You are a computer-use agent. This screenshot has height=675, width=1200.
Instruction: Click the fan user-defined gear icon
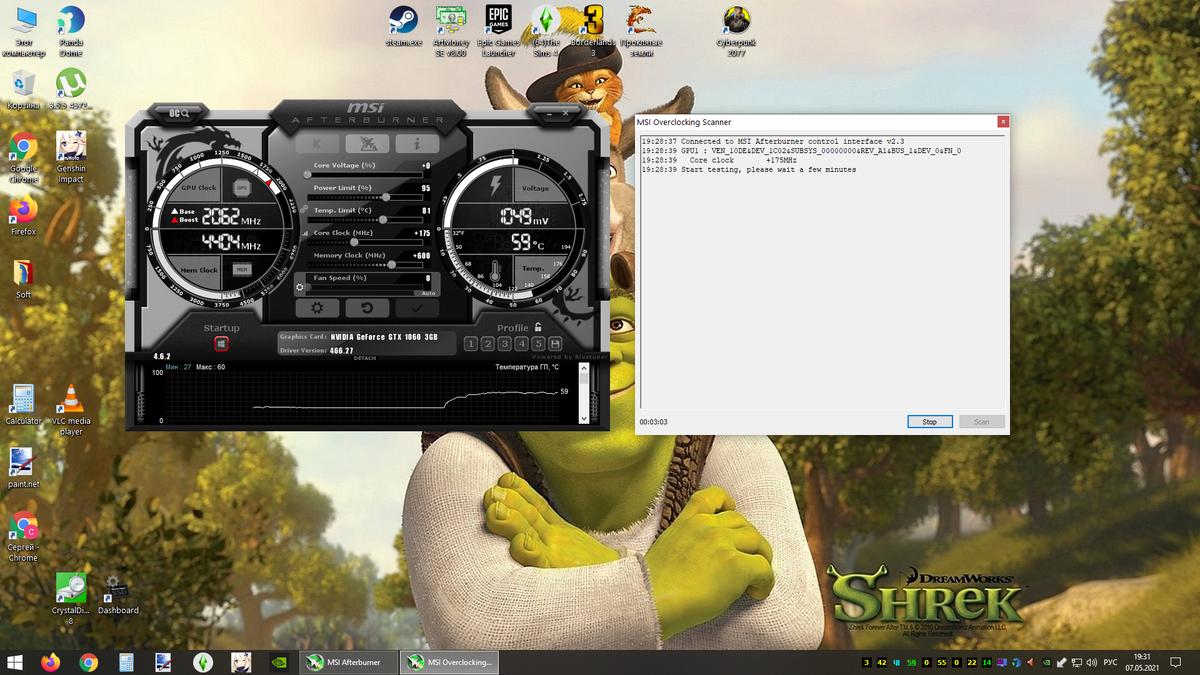[299, 288]
